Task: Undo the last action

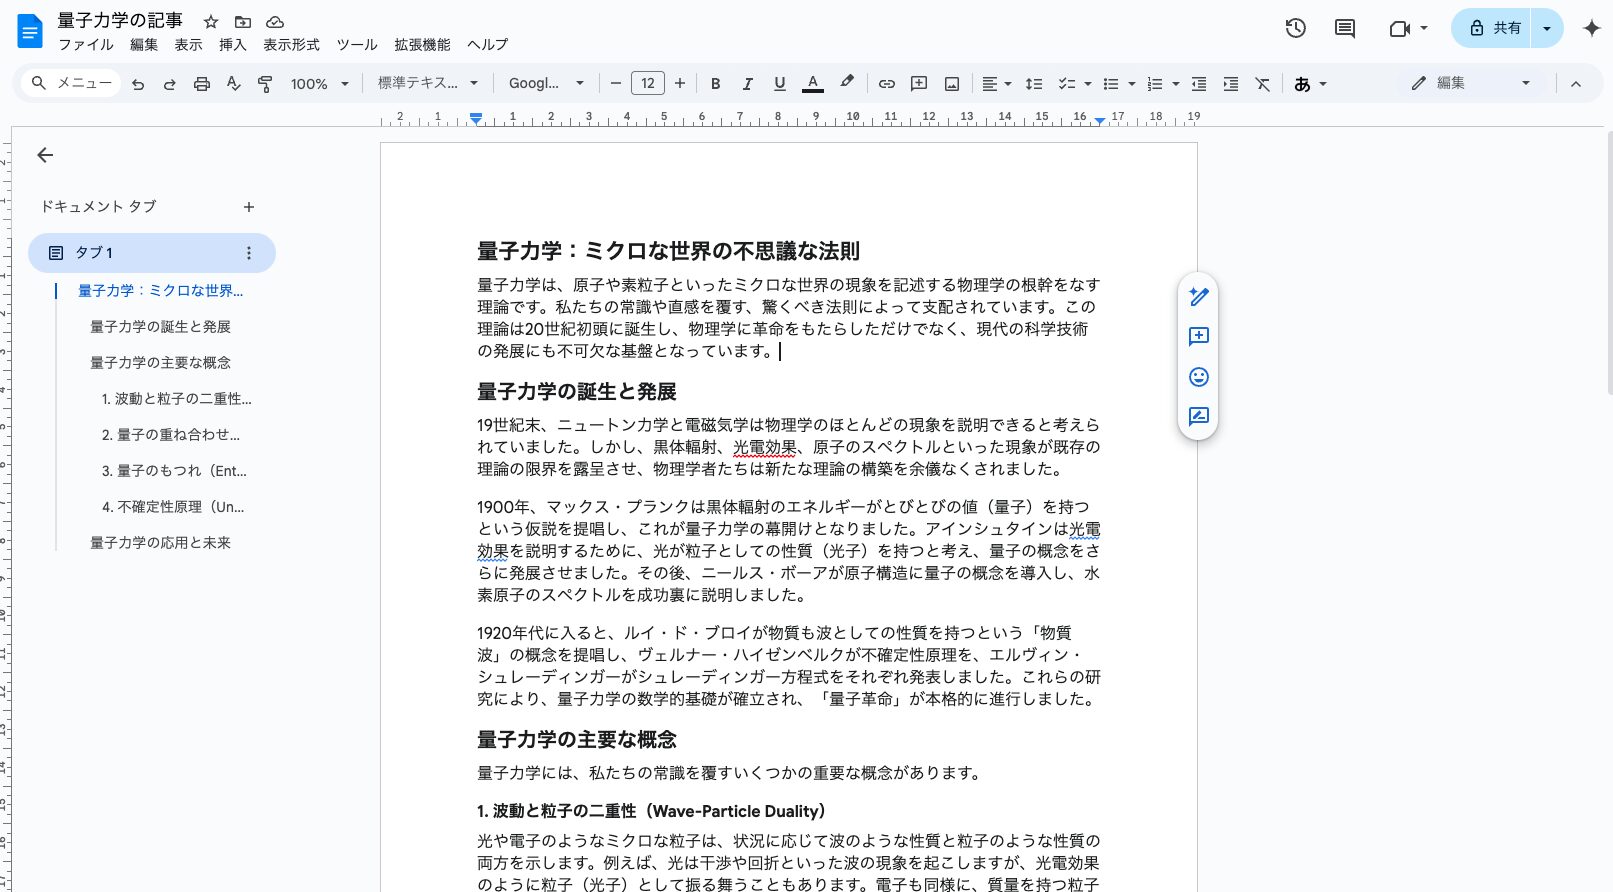Action: (x=138, y=84)
